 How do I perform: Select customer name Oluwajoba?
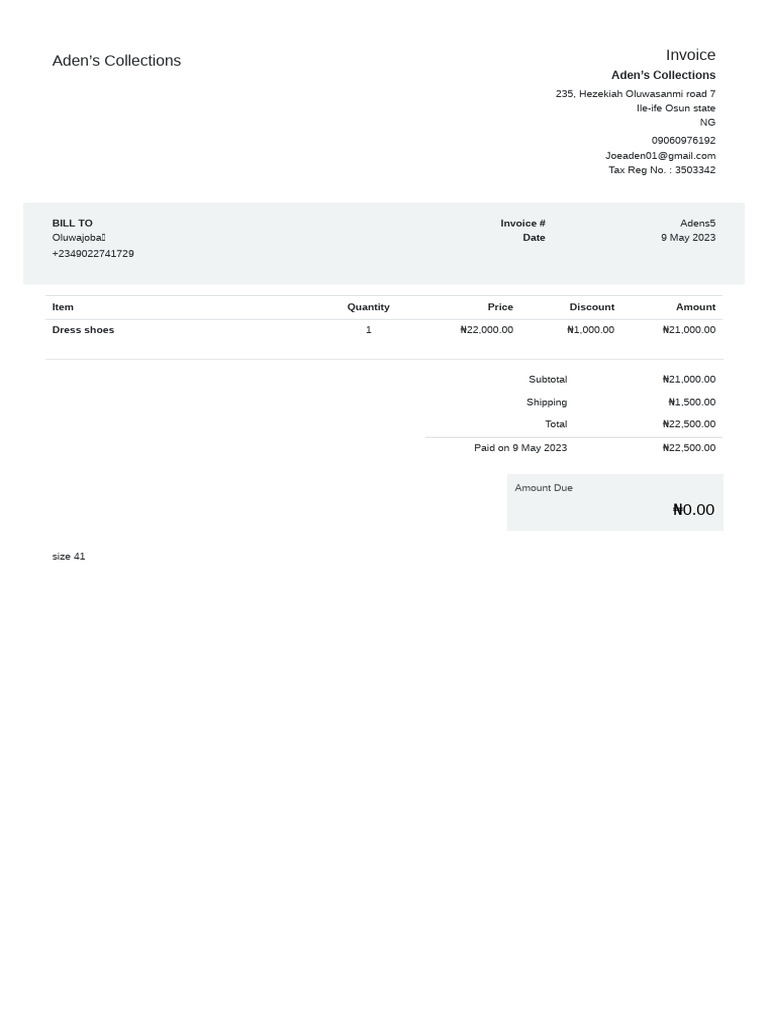(78, 238)
